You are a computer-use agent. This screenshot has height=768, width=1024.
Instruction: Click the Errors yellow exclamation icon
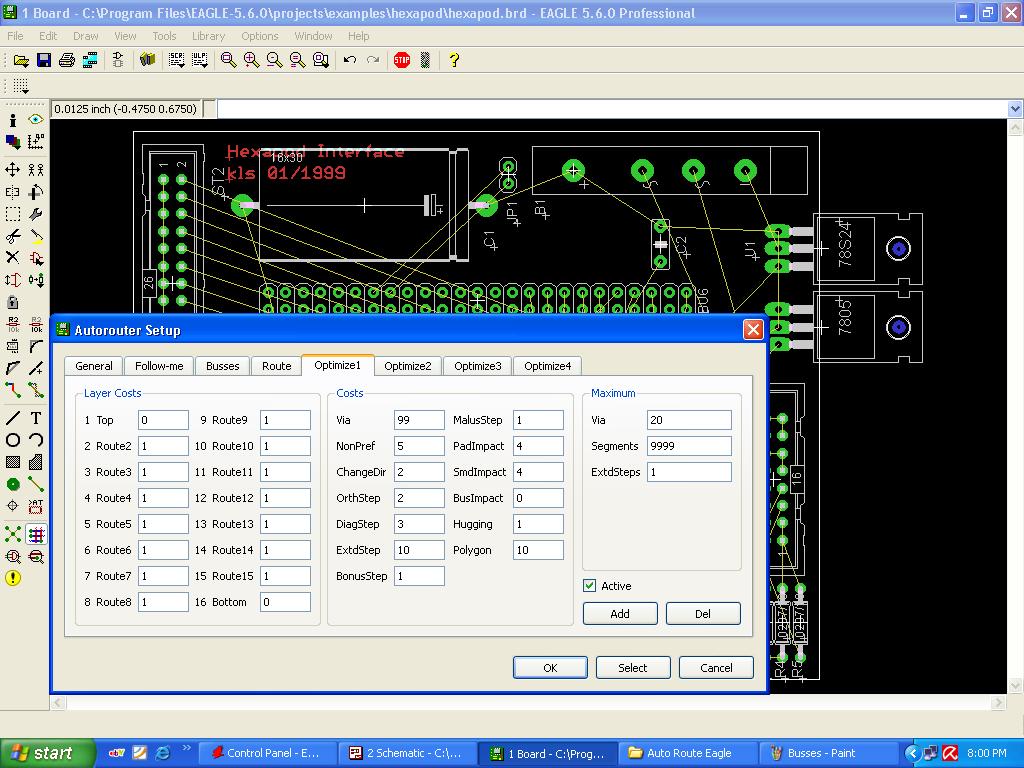(13, 578)
